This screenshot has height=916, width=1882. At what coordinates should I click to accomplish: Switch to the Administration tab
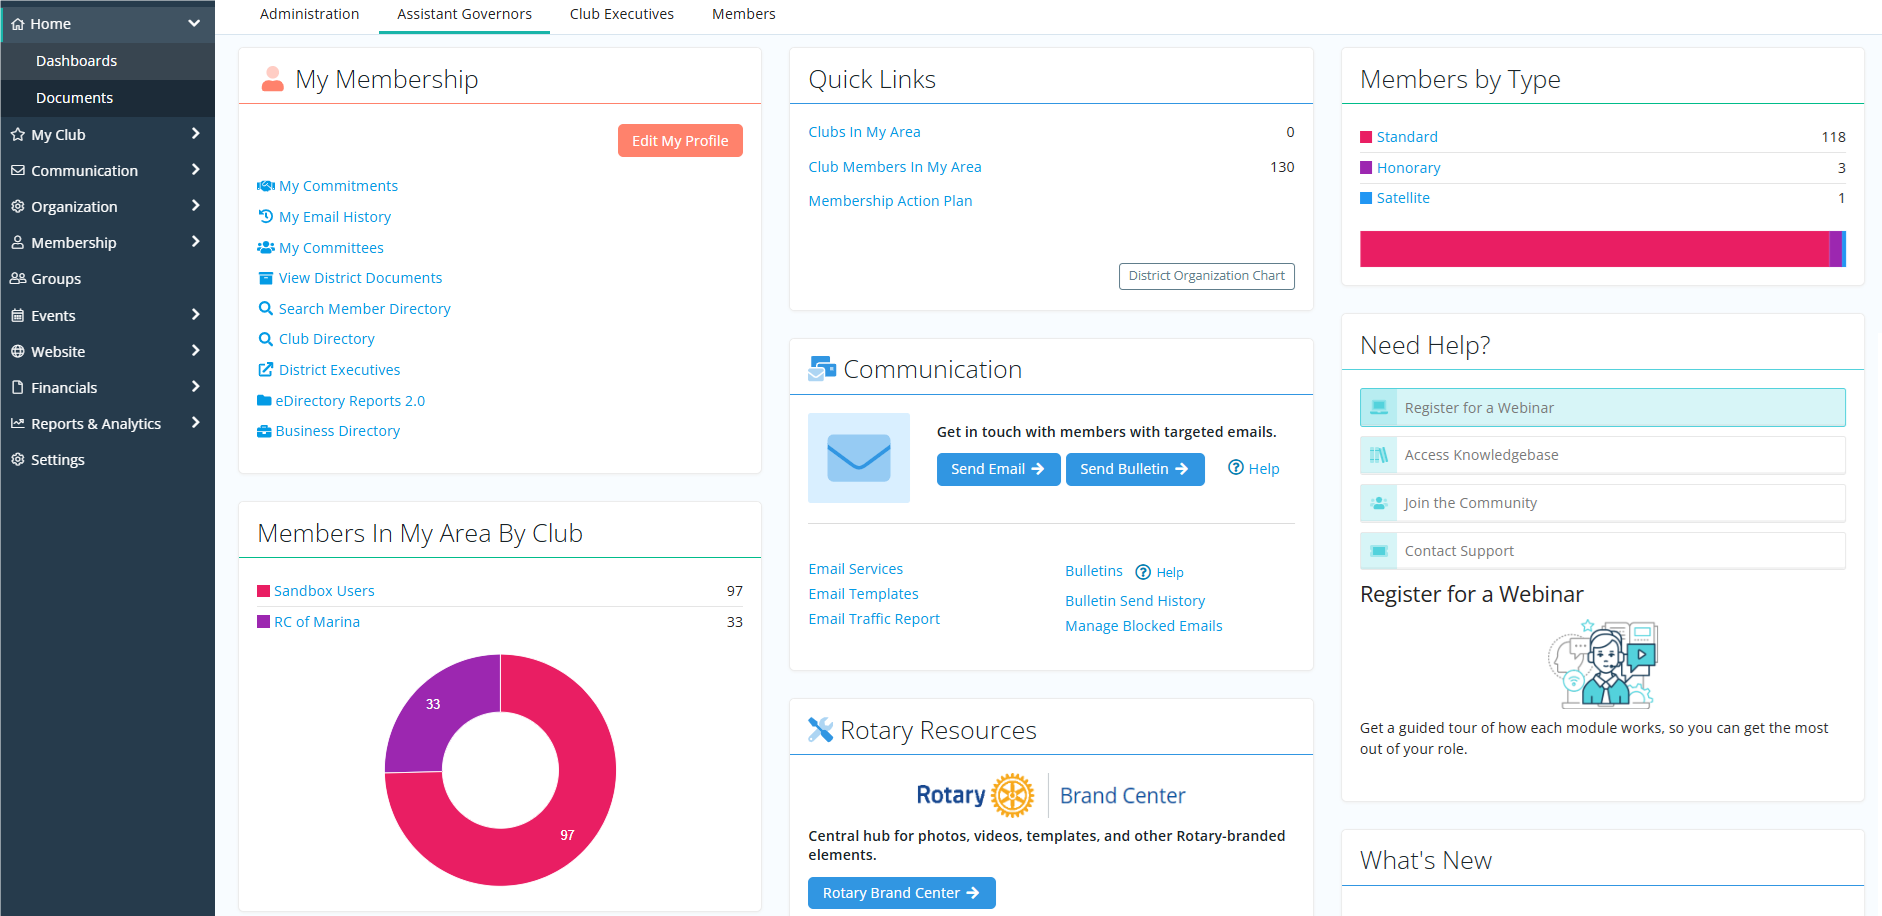tap(309, 14)
